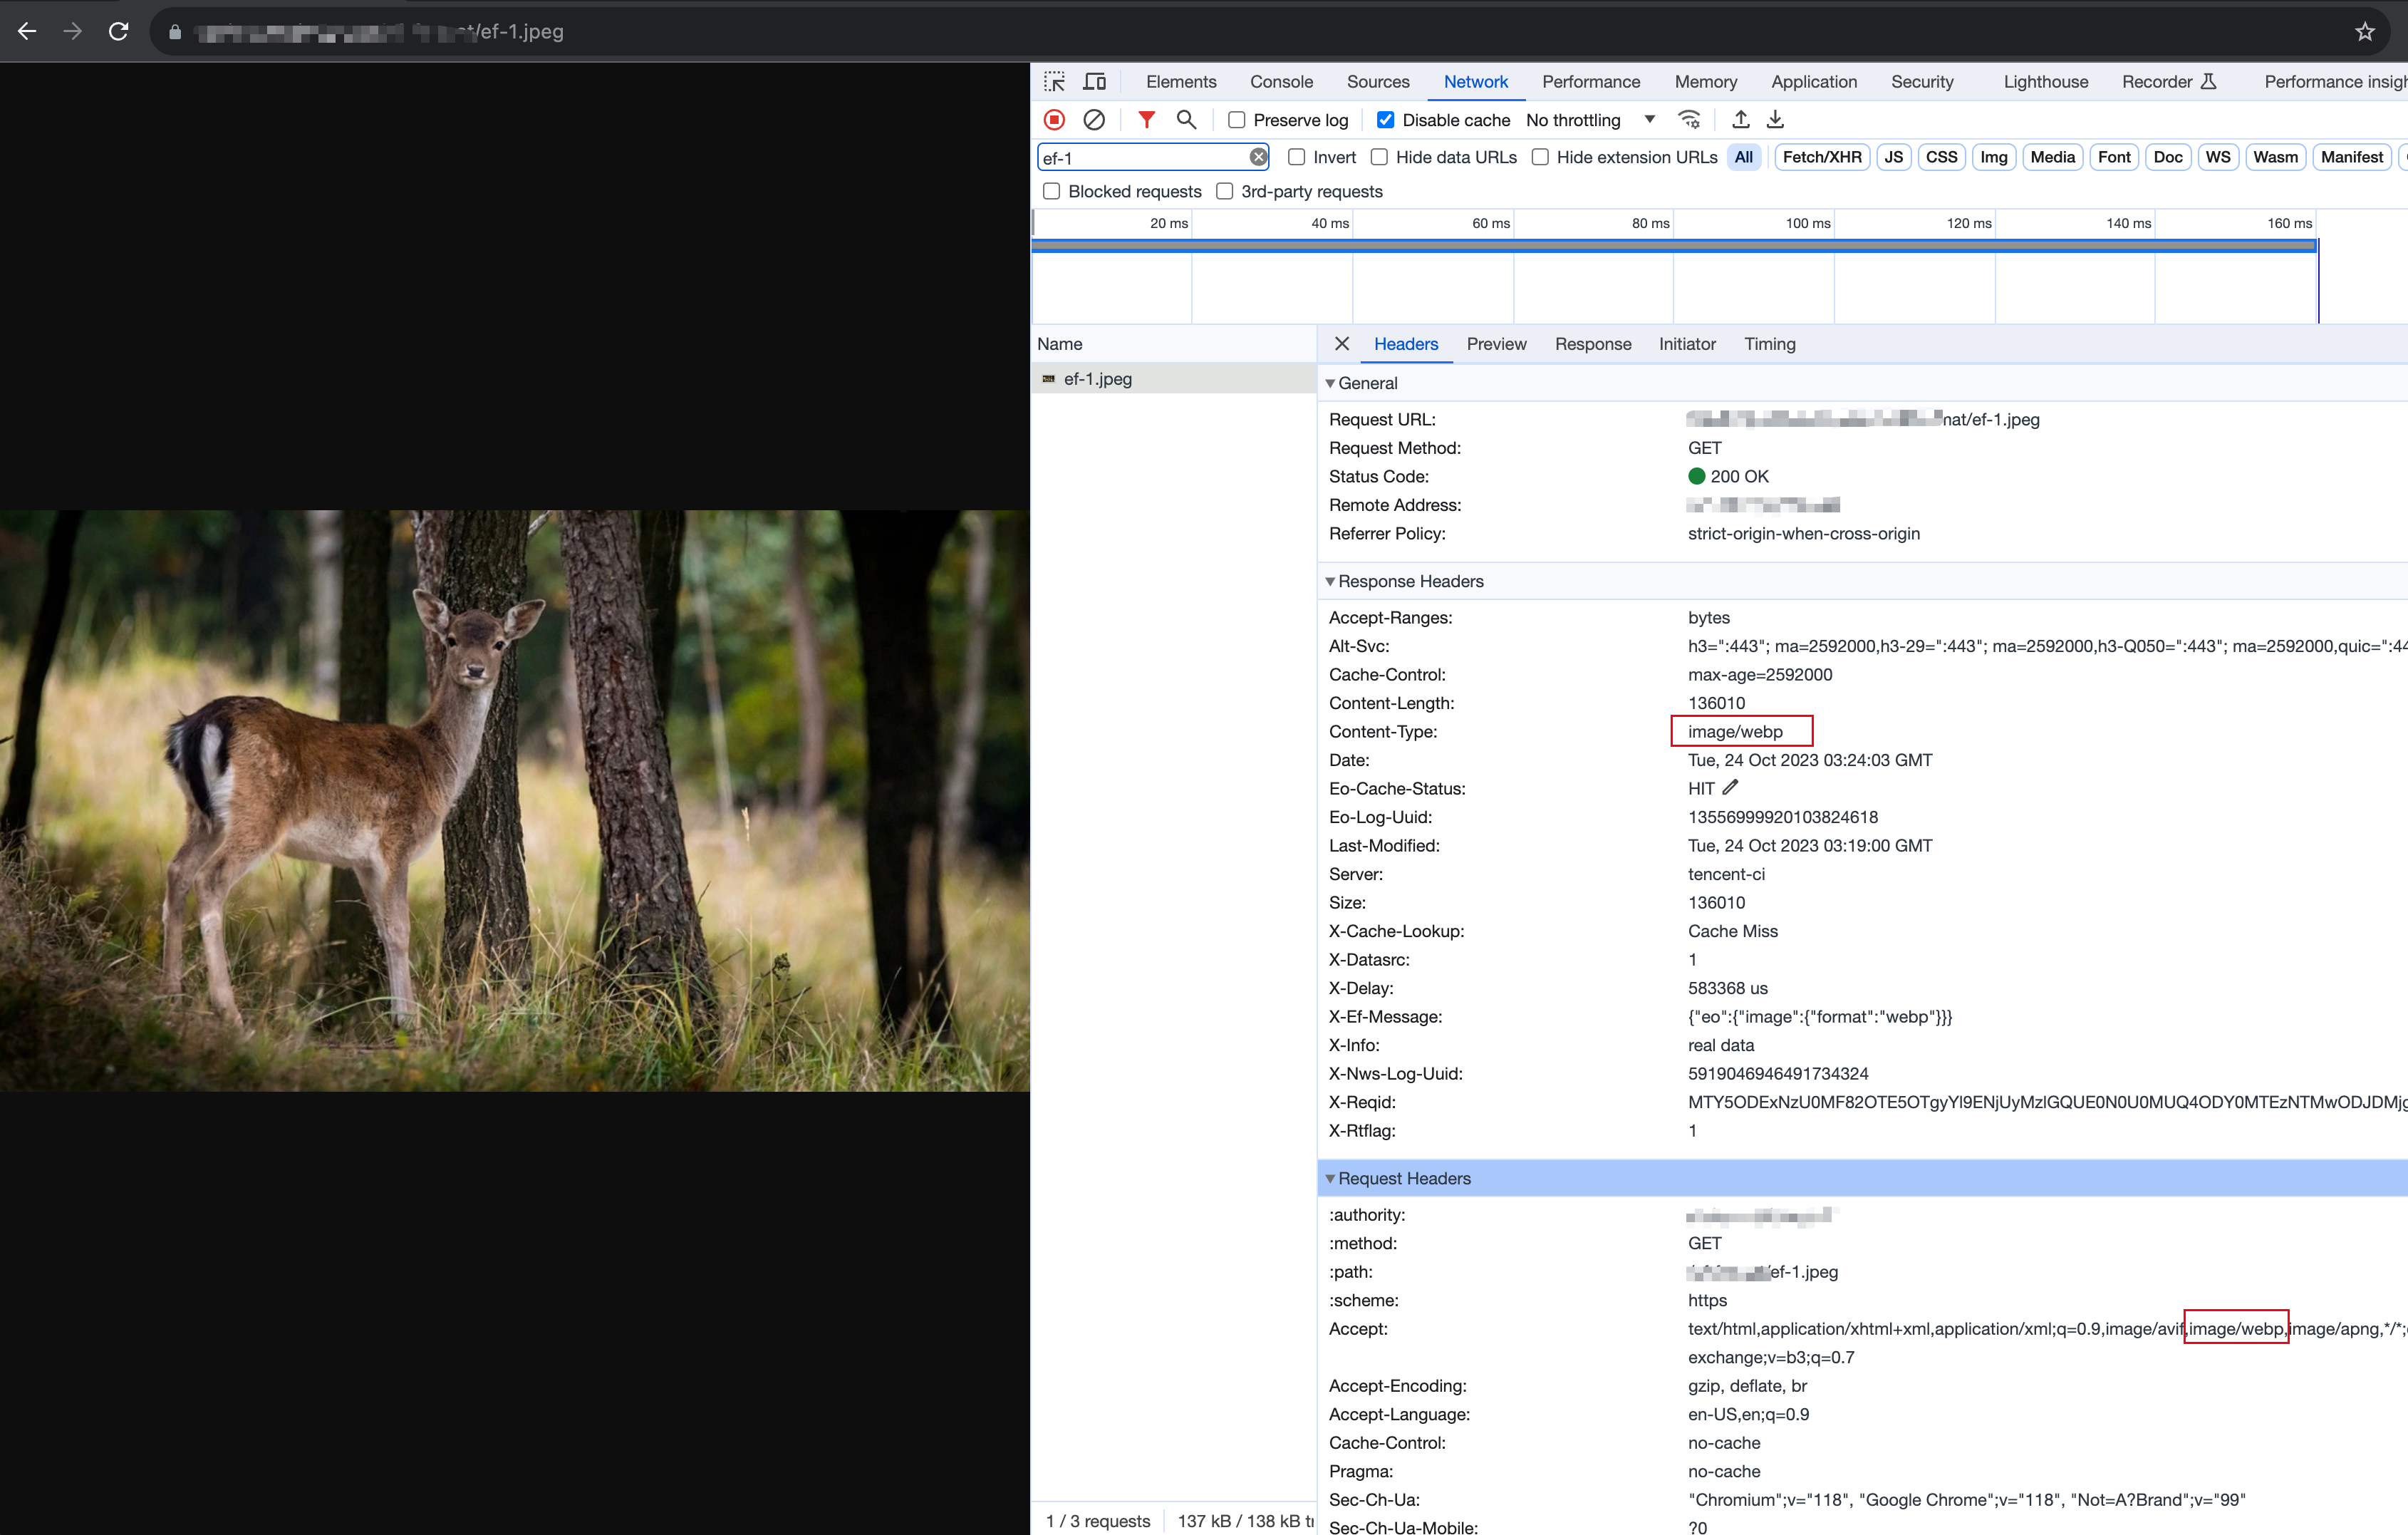This screenshot has height=1535, width=2408.
Task: Enable the Preserve log checkbox
Action: (1237, 120)
